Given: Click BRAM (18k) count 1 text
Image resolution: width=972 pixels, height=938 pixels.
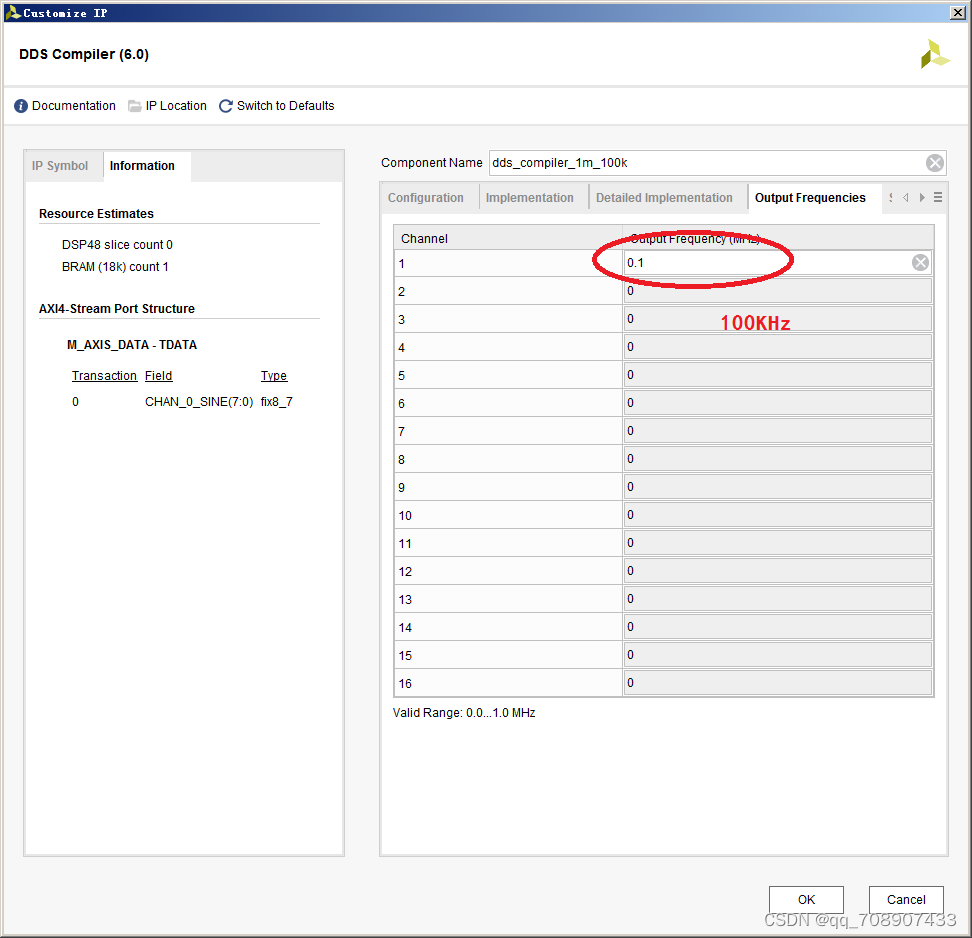Looking at the screenshot, I should tap(115, 267).
